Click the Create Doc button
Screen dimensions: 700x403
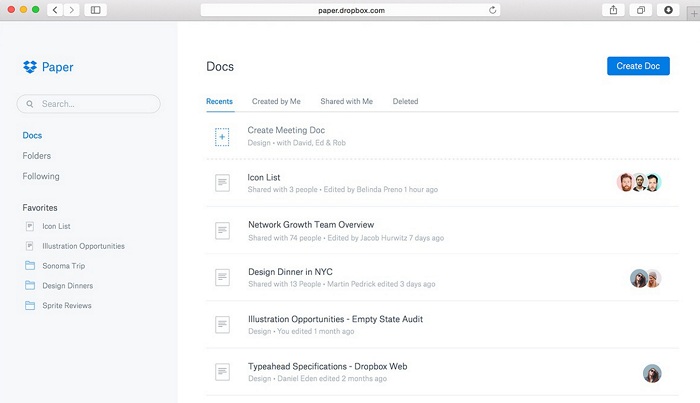[638, 66]
